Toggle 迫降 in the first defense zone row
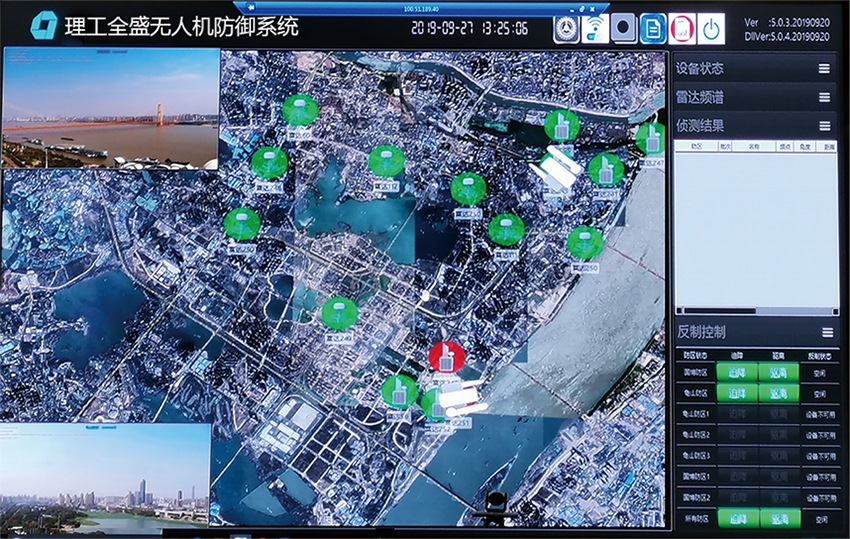The width and height of the screenshot is (850, 539). point(736,372)
